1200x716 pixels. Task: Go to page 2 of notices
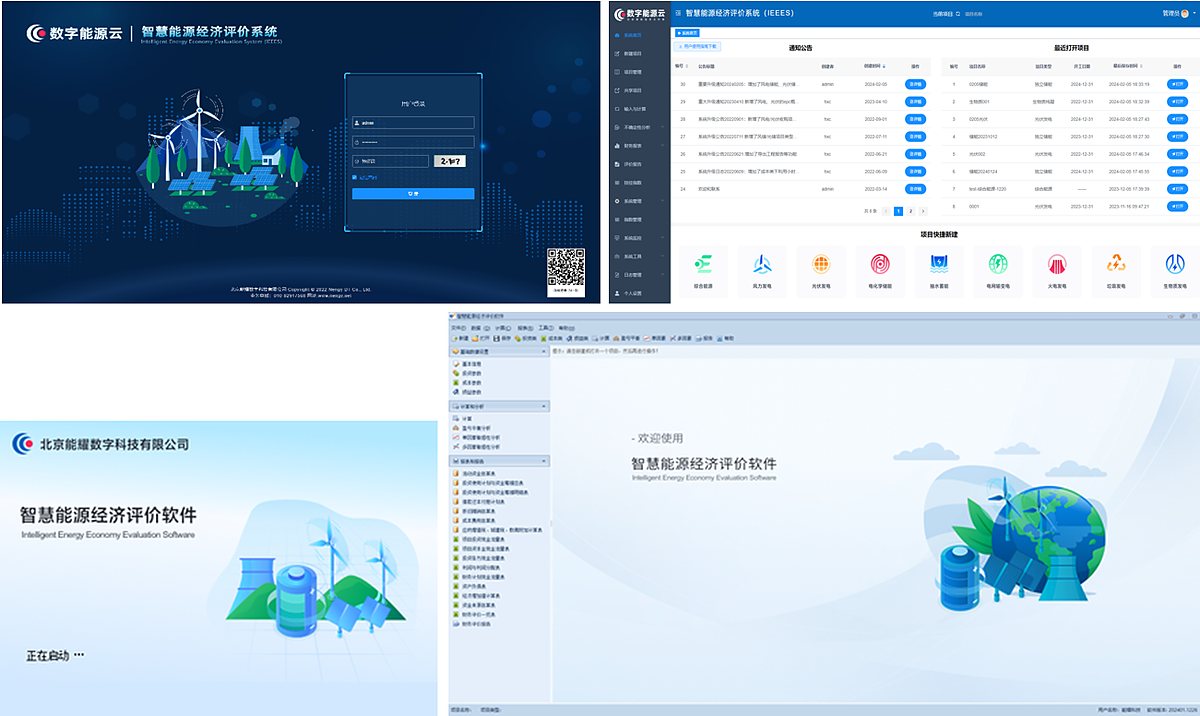[910, 211]
